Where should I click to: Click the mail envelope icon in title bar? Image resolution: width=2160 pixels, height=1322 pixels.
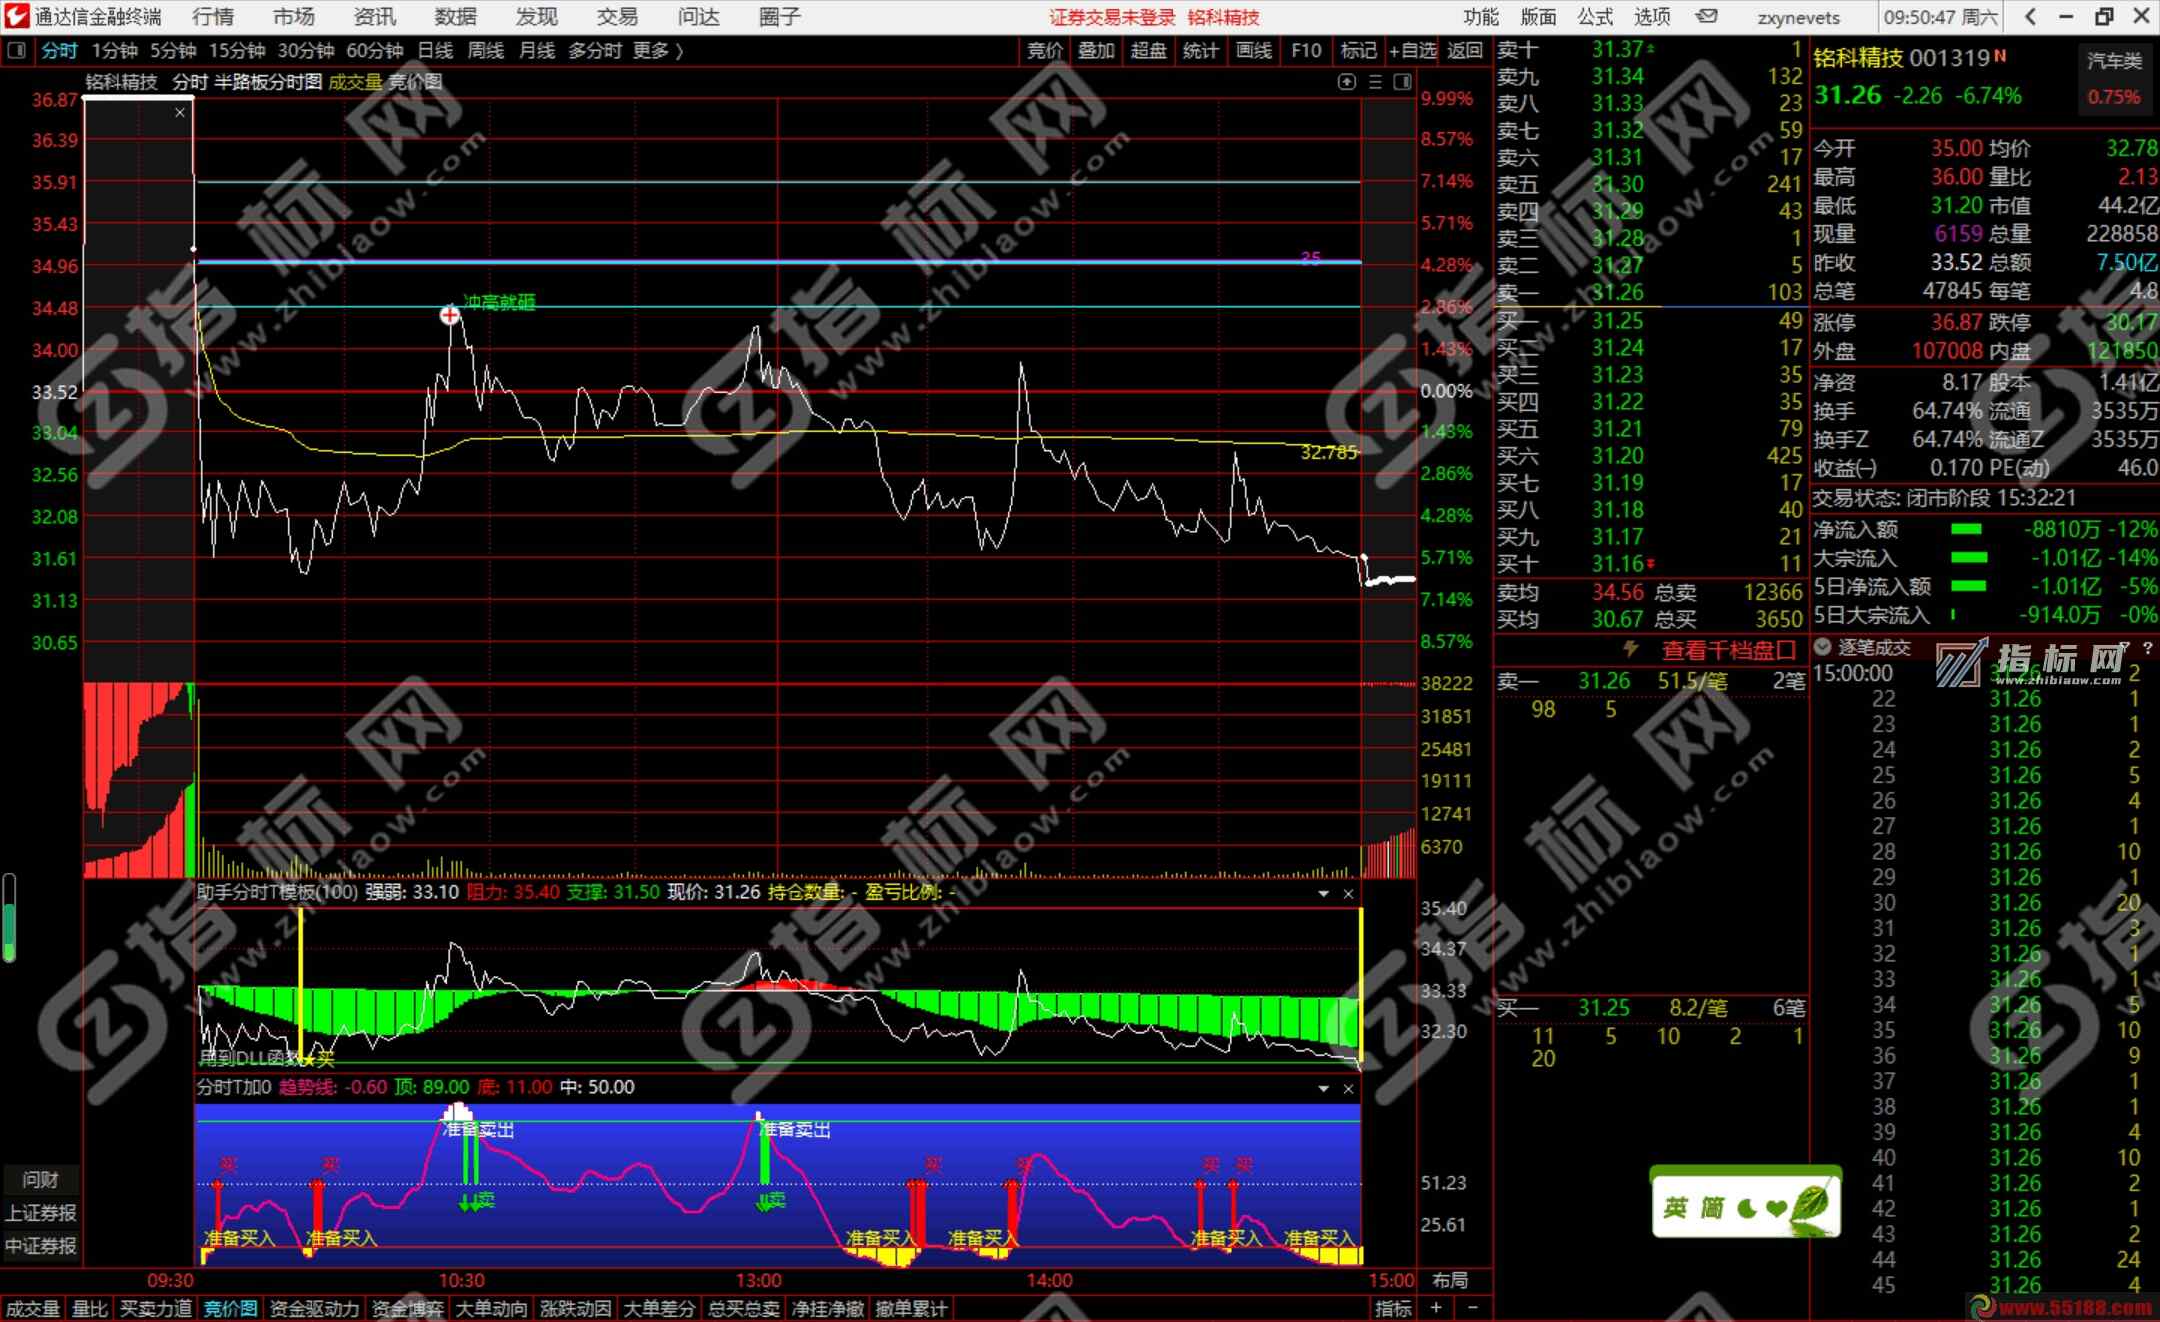tap(1707, 17)
